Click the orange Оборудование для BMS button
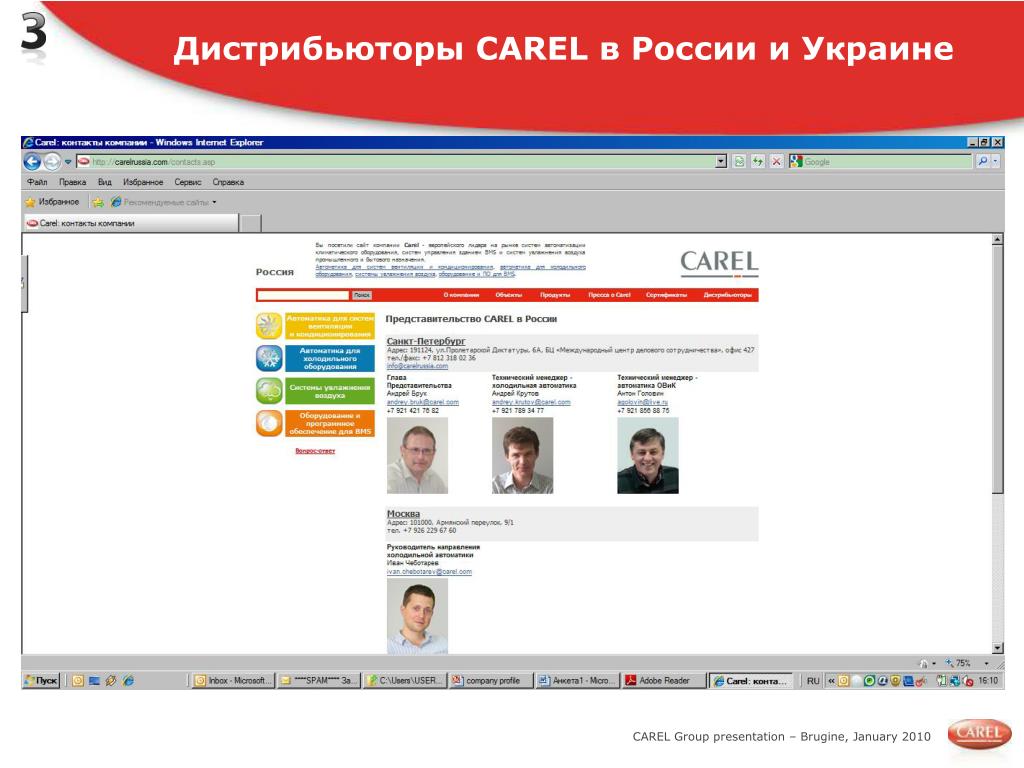This screenshot has width=1024, height=768. [x=330, y=423]
